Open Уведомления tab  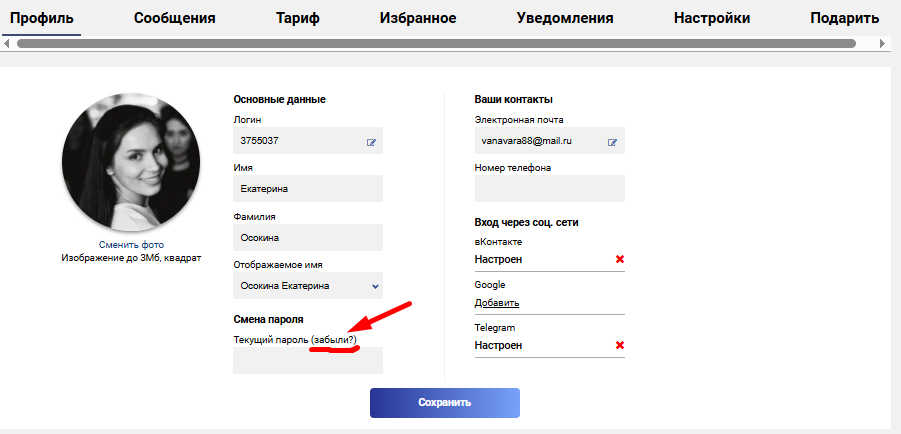[565, 18]
